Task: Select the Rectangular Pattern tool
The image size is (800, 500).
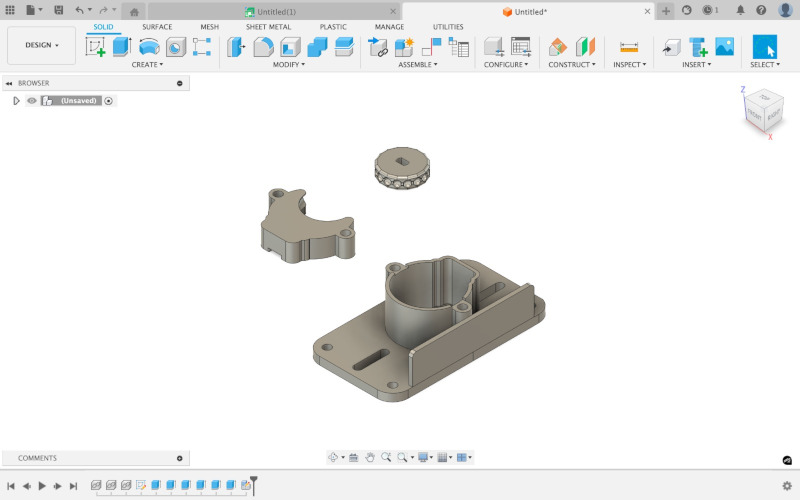Action: (x=202, y=47)
